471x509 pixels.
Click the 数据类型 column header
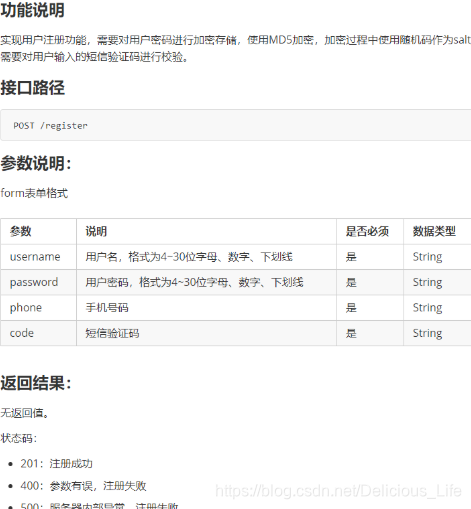point(434,231)
